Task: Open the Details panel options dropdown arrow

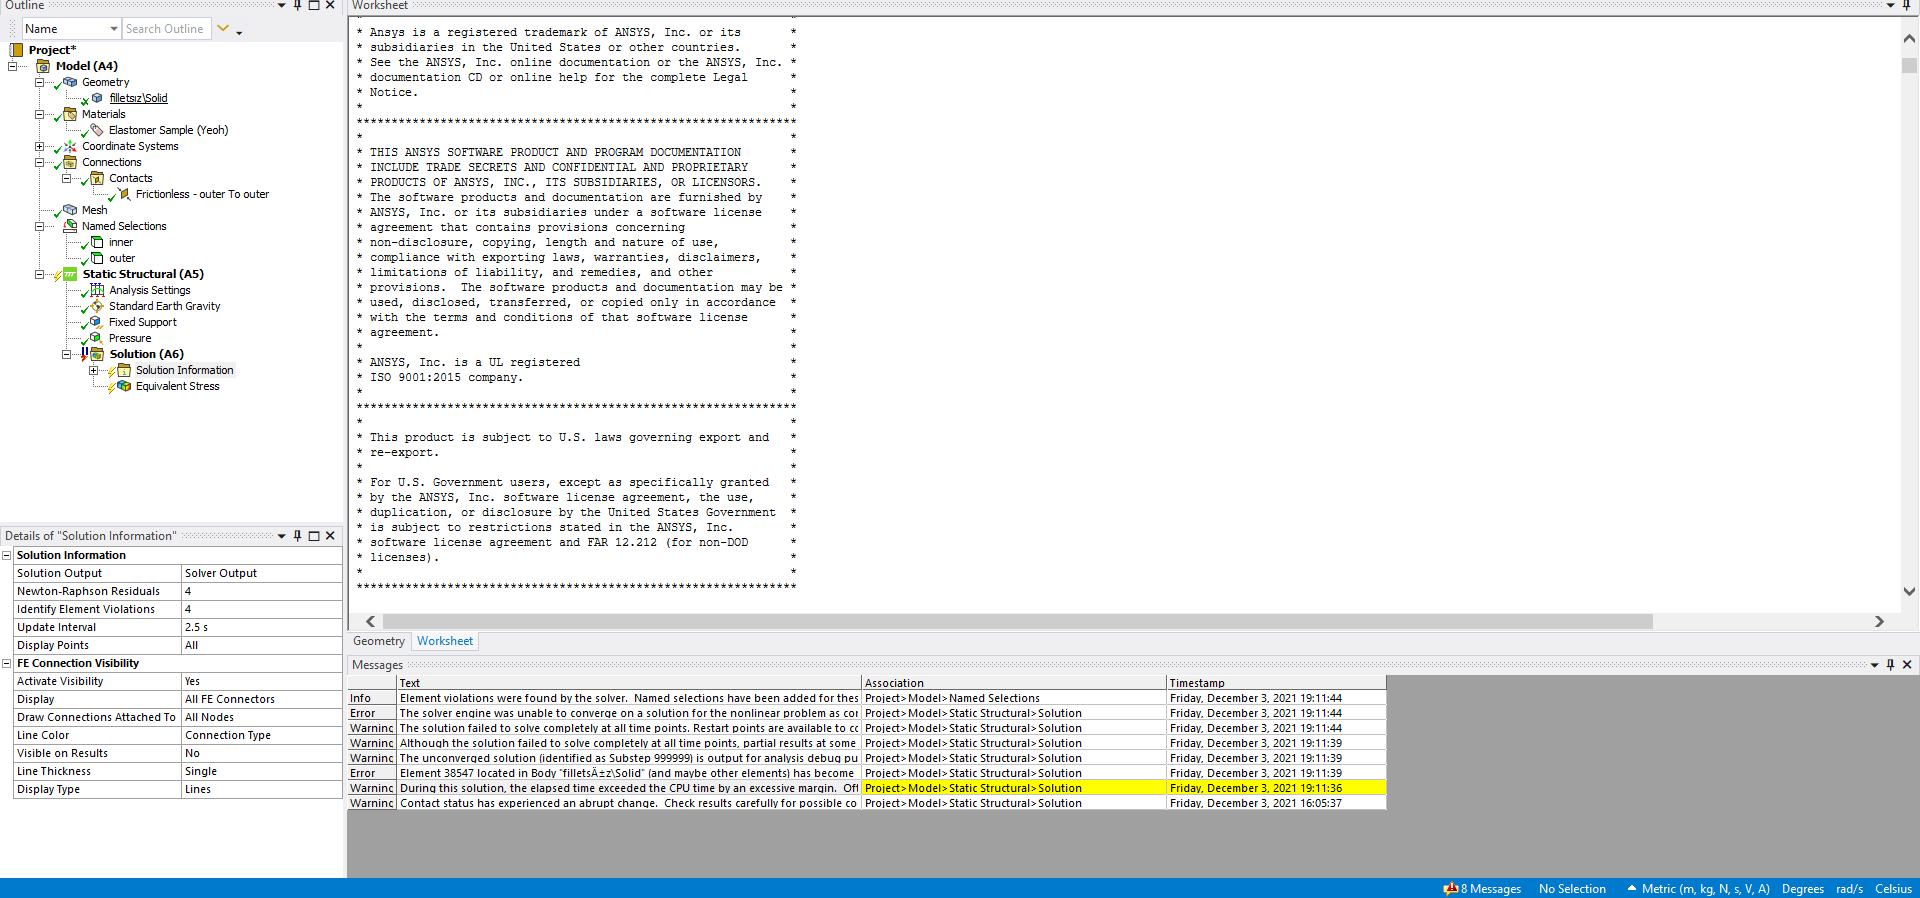Action: (281, 536)
